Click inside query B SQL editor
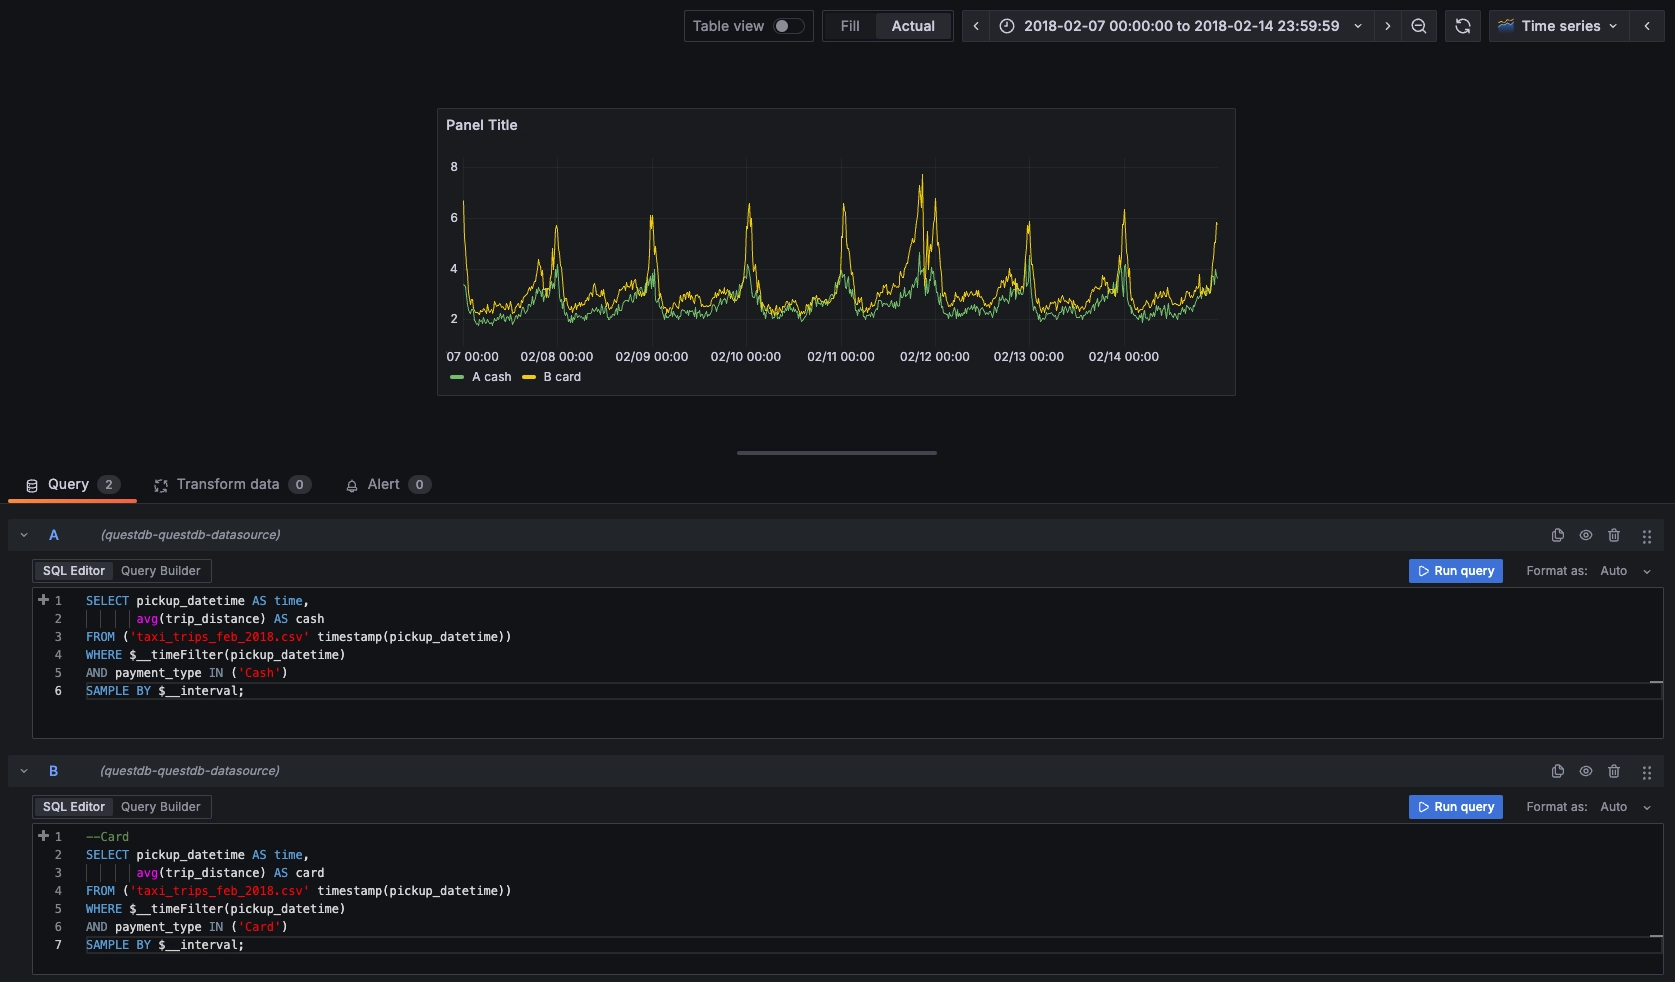Image resolution: width=1675 pixels, height=982 pixels. pyautogui.click(x=848, y=899)
